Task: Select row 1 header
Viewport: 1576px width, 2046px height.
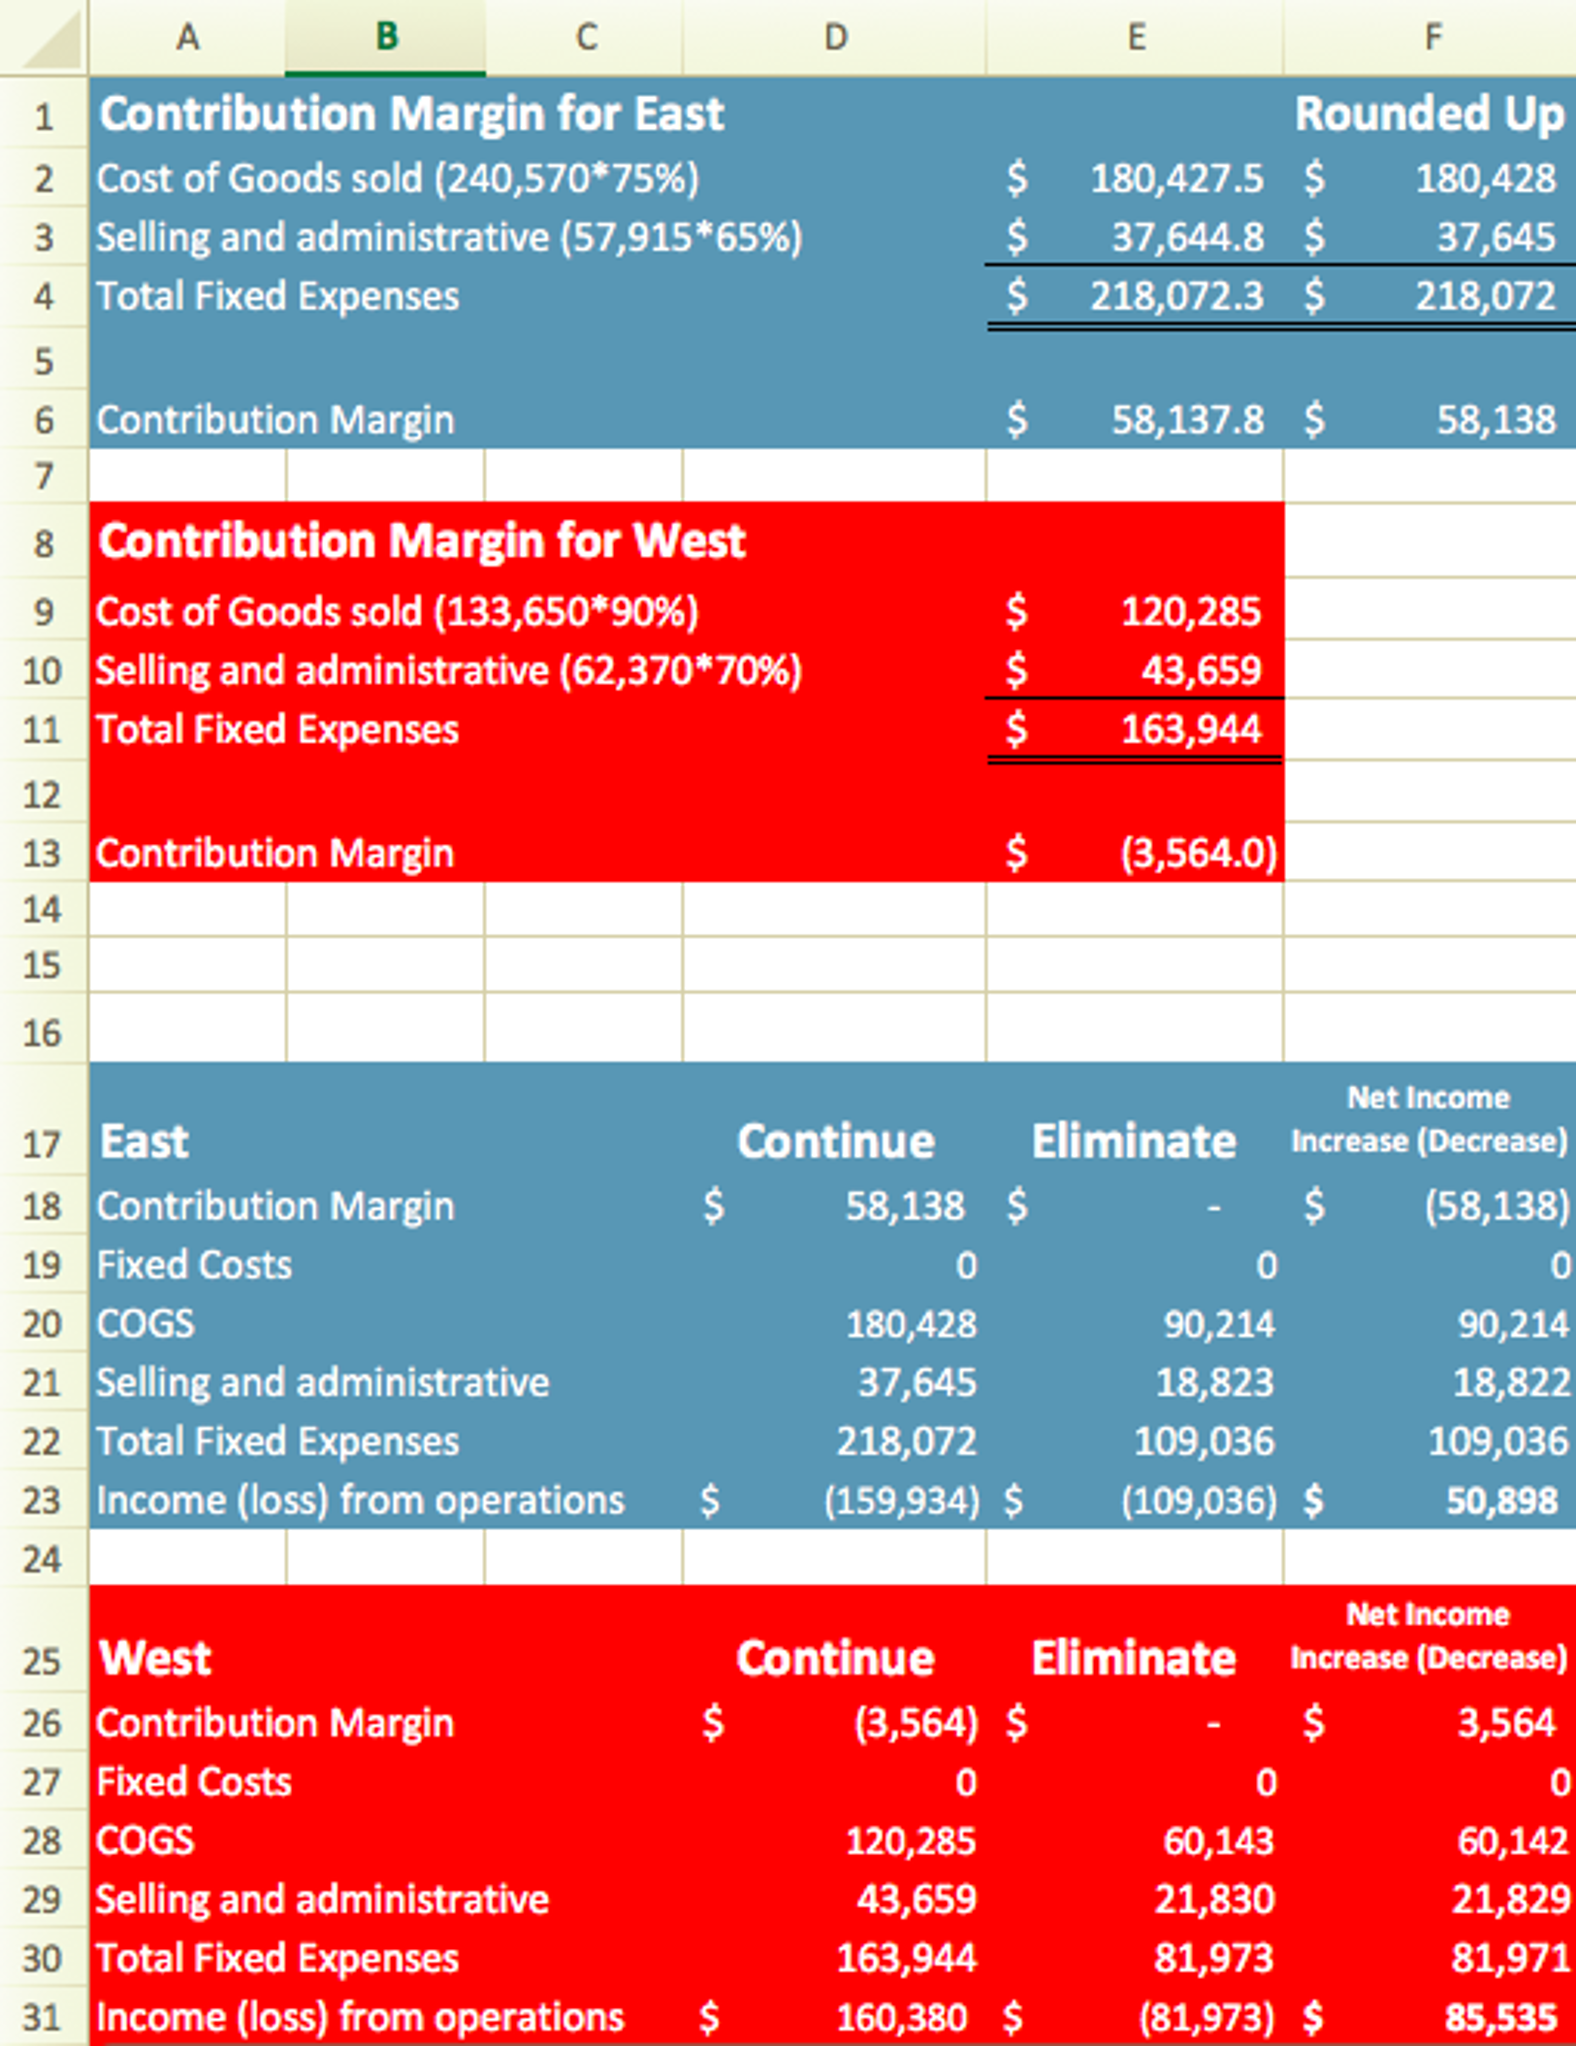Action: (x=44, y=117)
